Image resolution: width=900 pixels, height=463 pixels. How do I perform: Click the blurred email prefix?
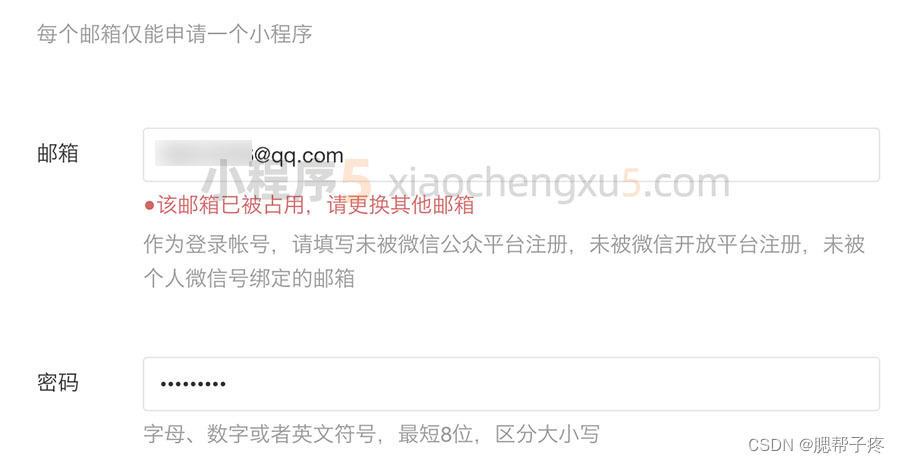(203, 153)
